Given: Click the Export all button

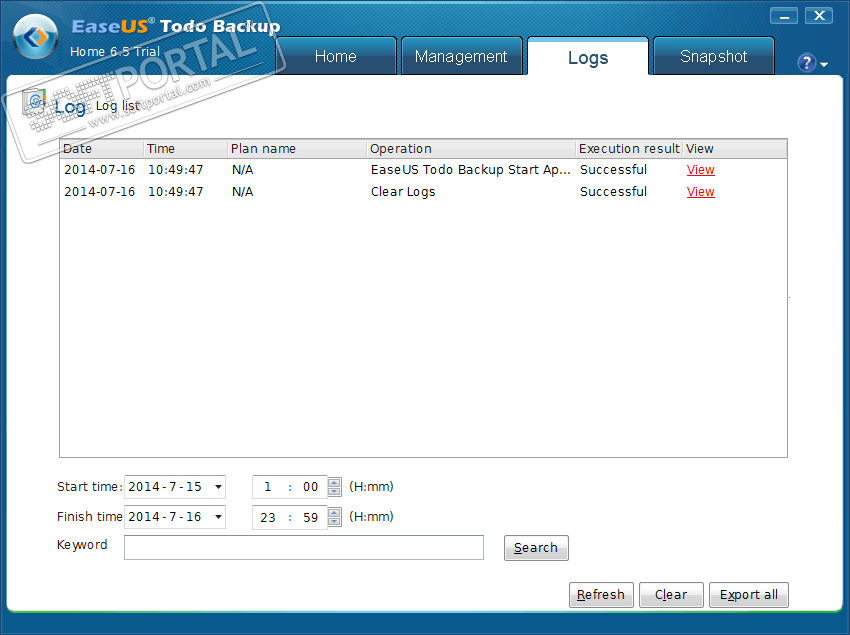Looking at the screenshot, I should click(x=749, y=595).
